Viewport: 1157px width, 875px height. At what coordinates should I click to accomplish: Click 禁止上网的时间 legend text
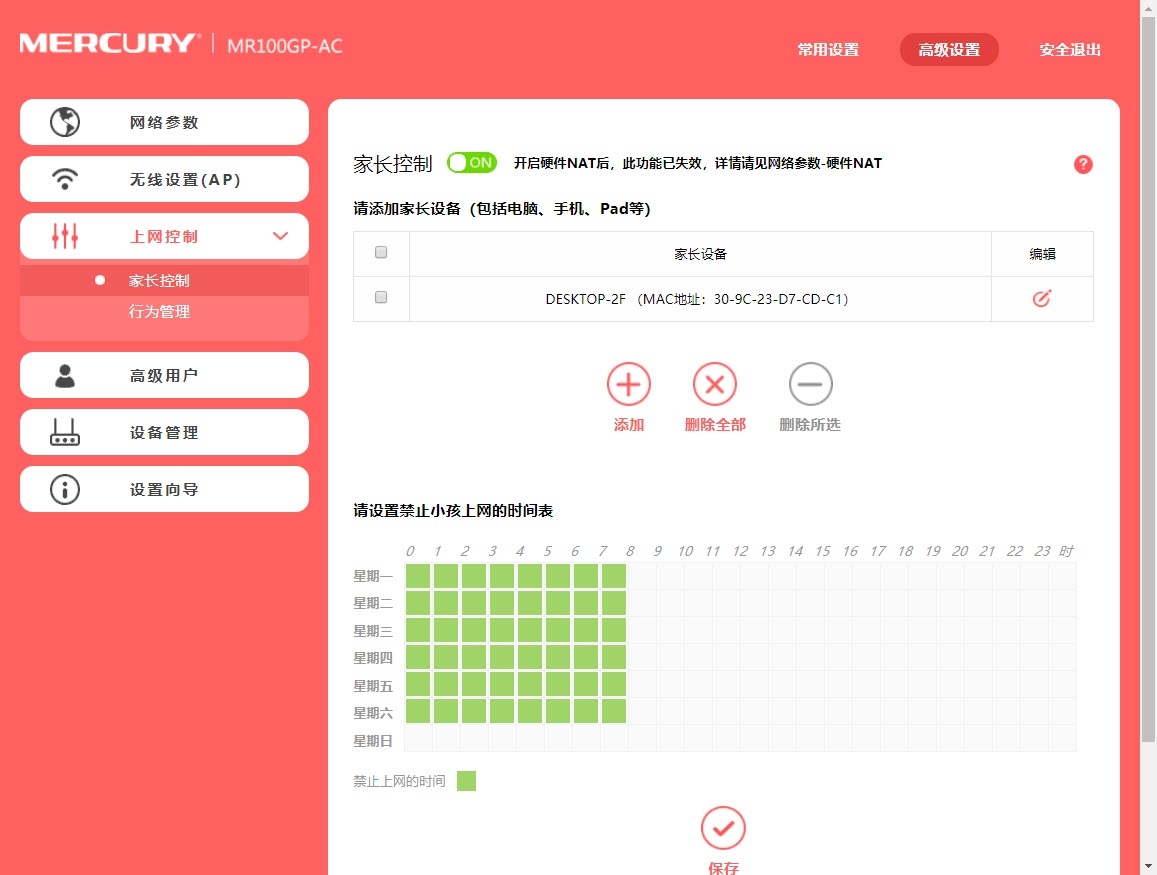click(x=399, y=781)
